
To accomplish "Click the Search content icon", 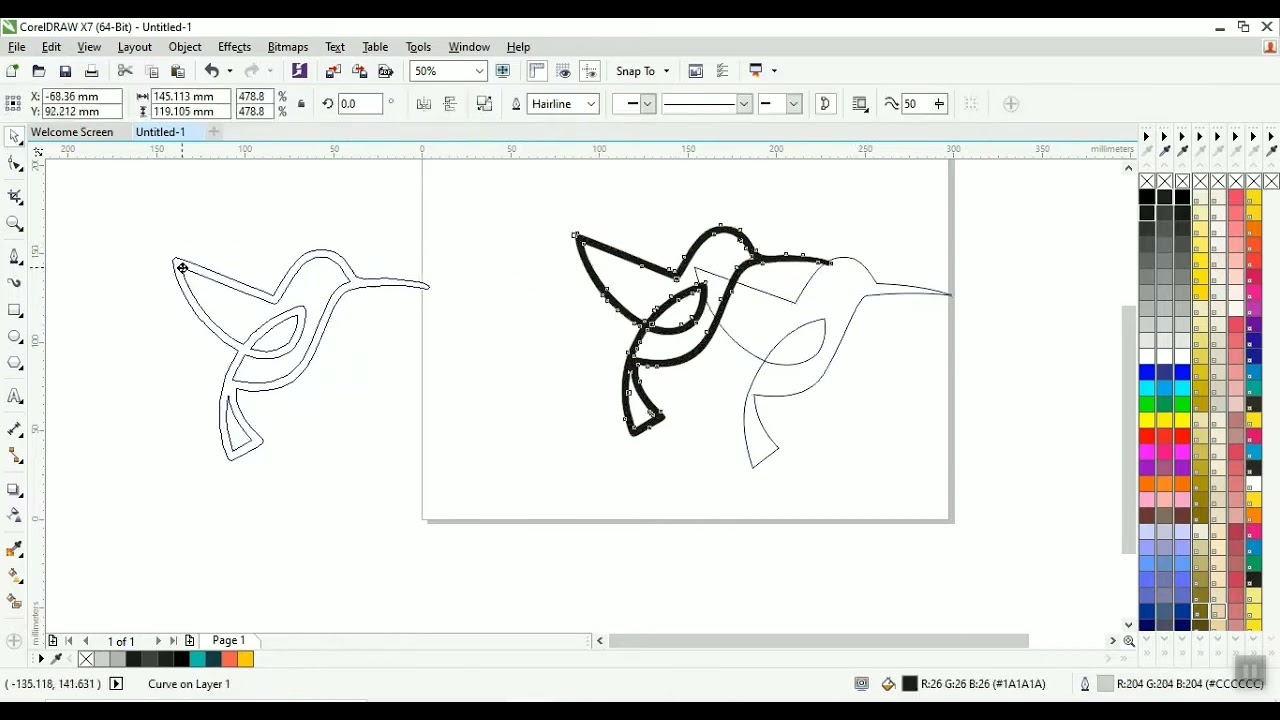I will pyautogui.click(x=299, y=71).
